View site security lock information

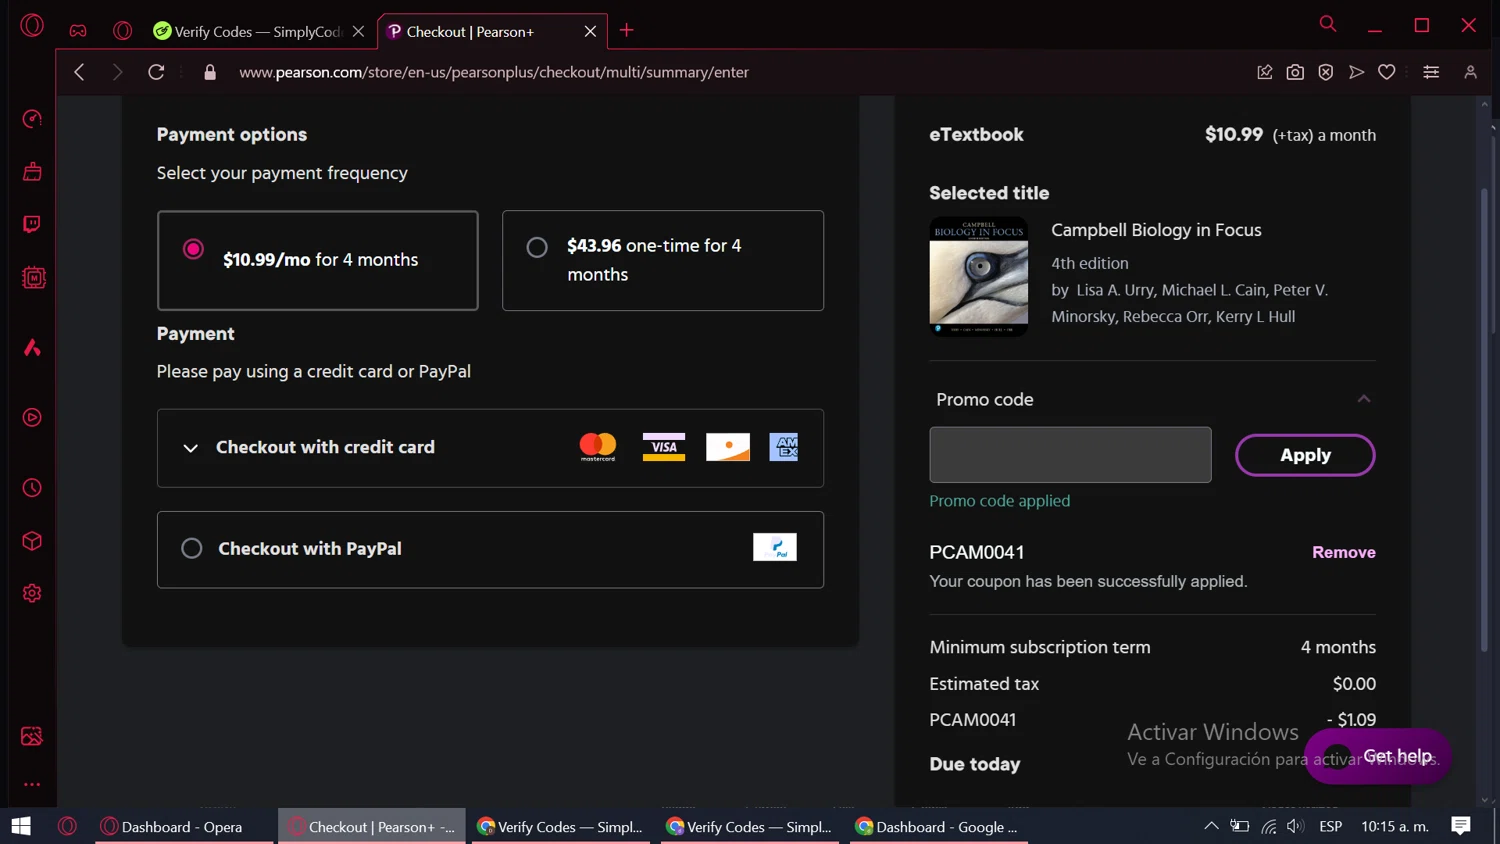pos(210,72)
